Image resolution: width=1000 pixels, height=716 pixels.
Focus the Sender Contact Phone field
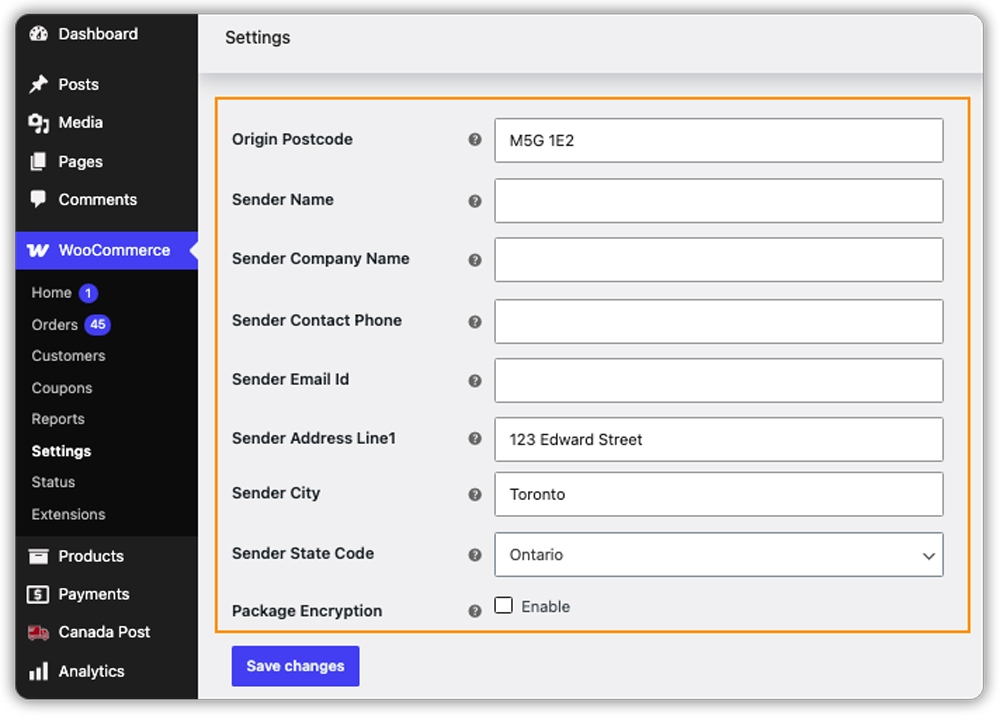pos(719,321)
